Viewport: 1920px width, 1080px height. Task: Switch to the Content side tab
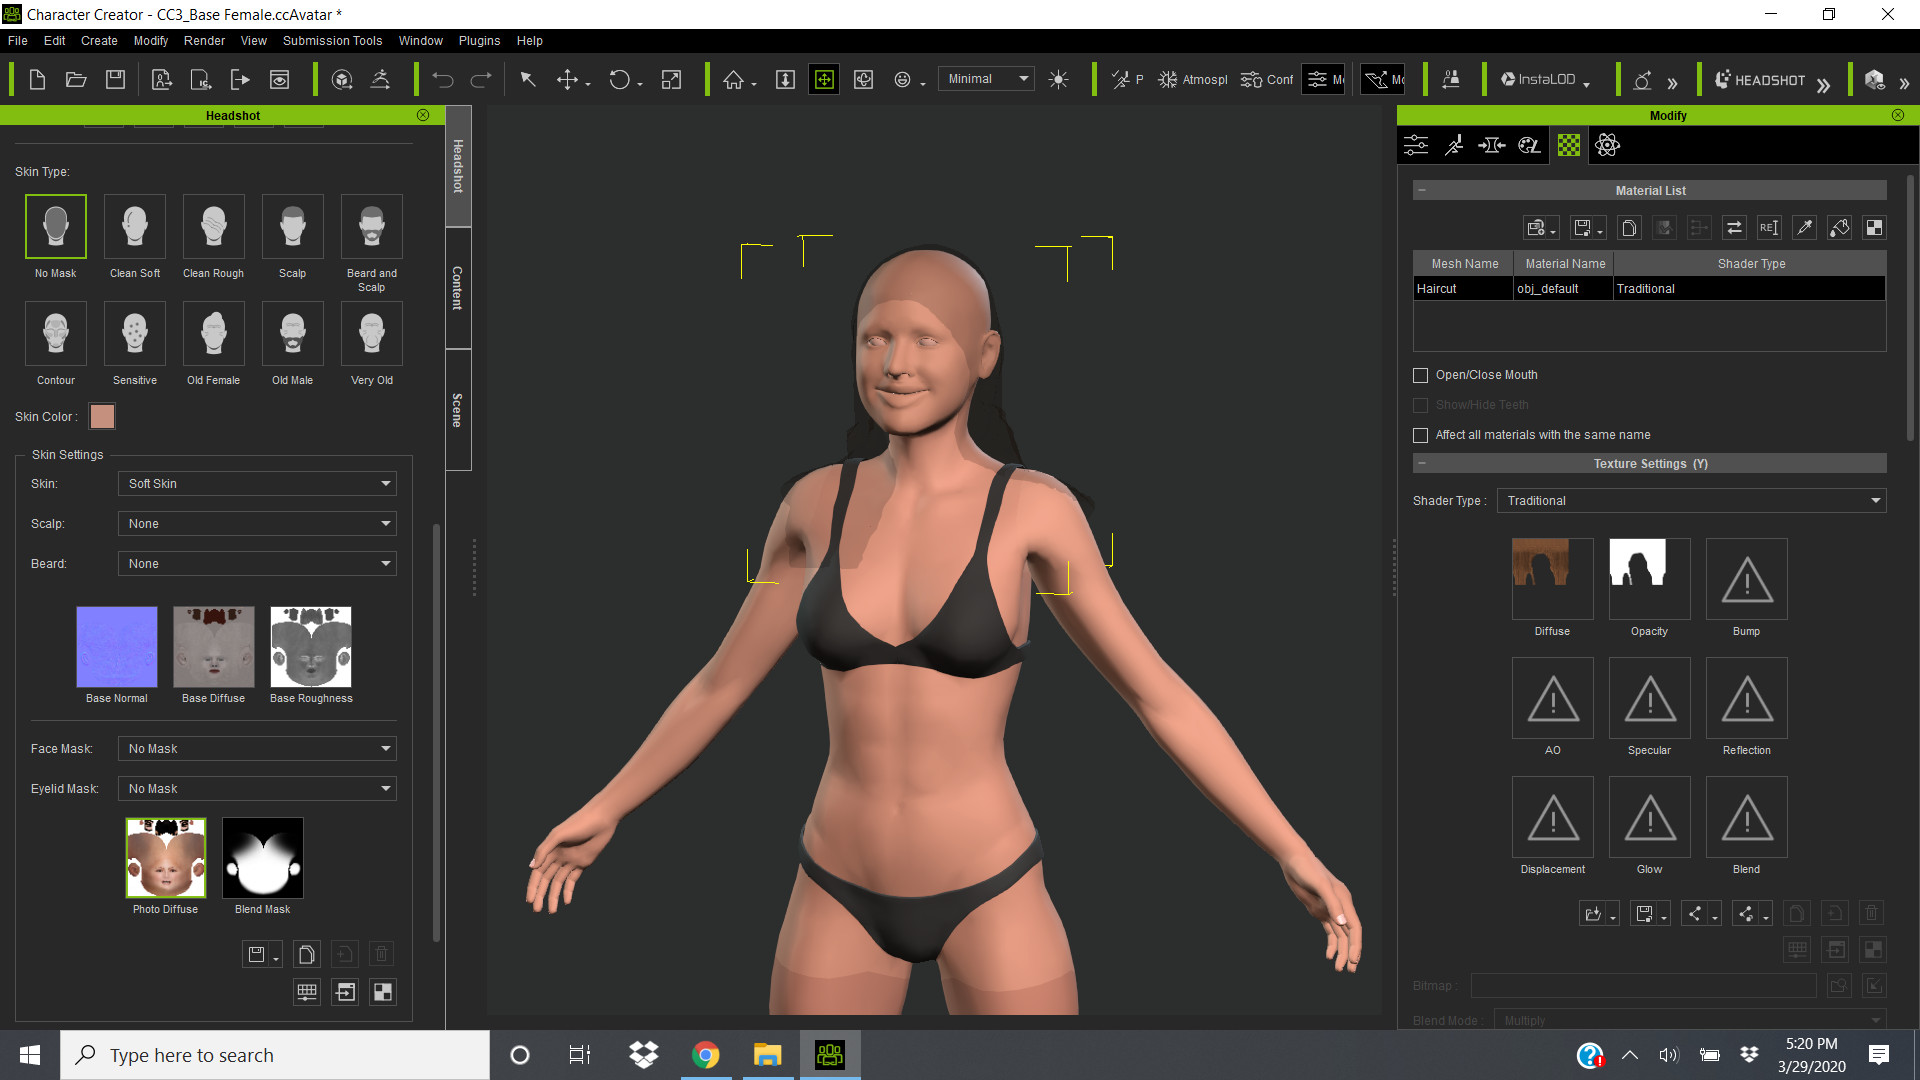point(458,288)
